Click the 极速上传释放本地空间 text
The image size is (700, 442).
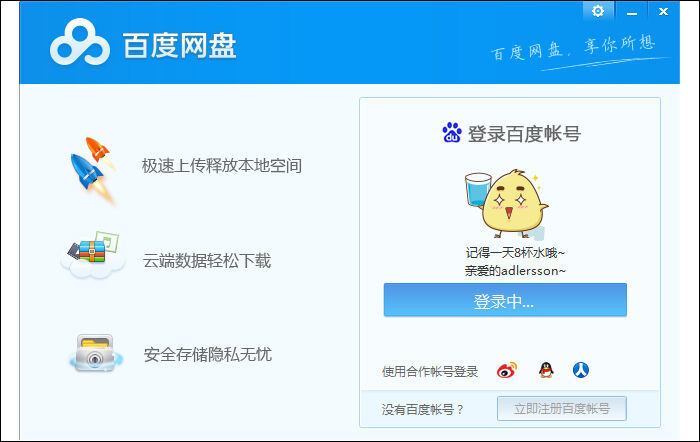click(x=222, y=166)
